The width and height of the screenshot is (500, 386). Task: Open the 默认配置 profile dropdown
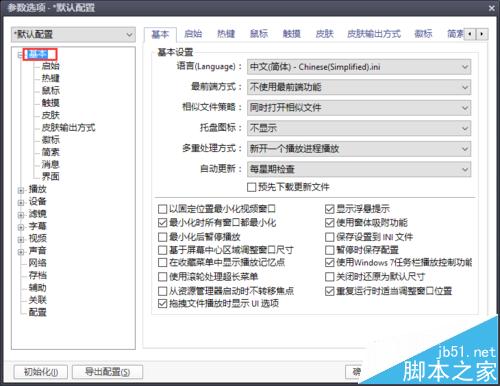73,35
